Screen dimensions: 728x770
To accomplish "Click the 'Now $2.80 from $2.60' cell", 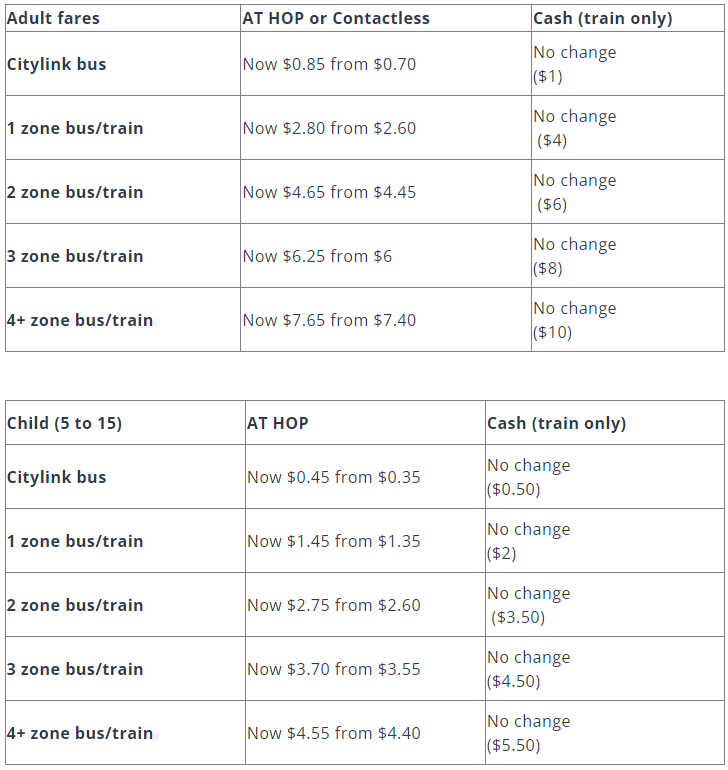I will point(329,128).
